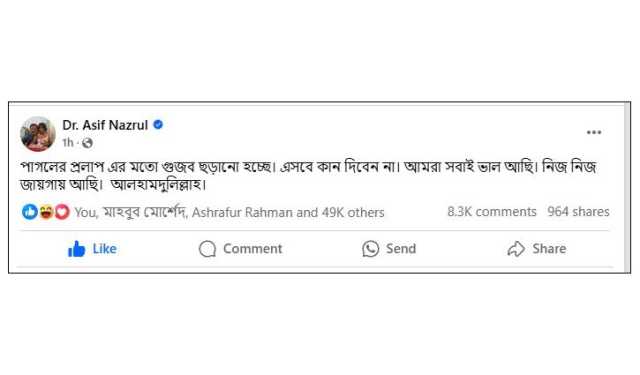Open the 8.3K comments link
640x375 pixels.
click(491, 212)
